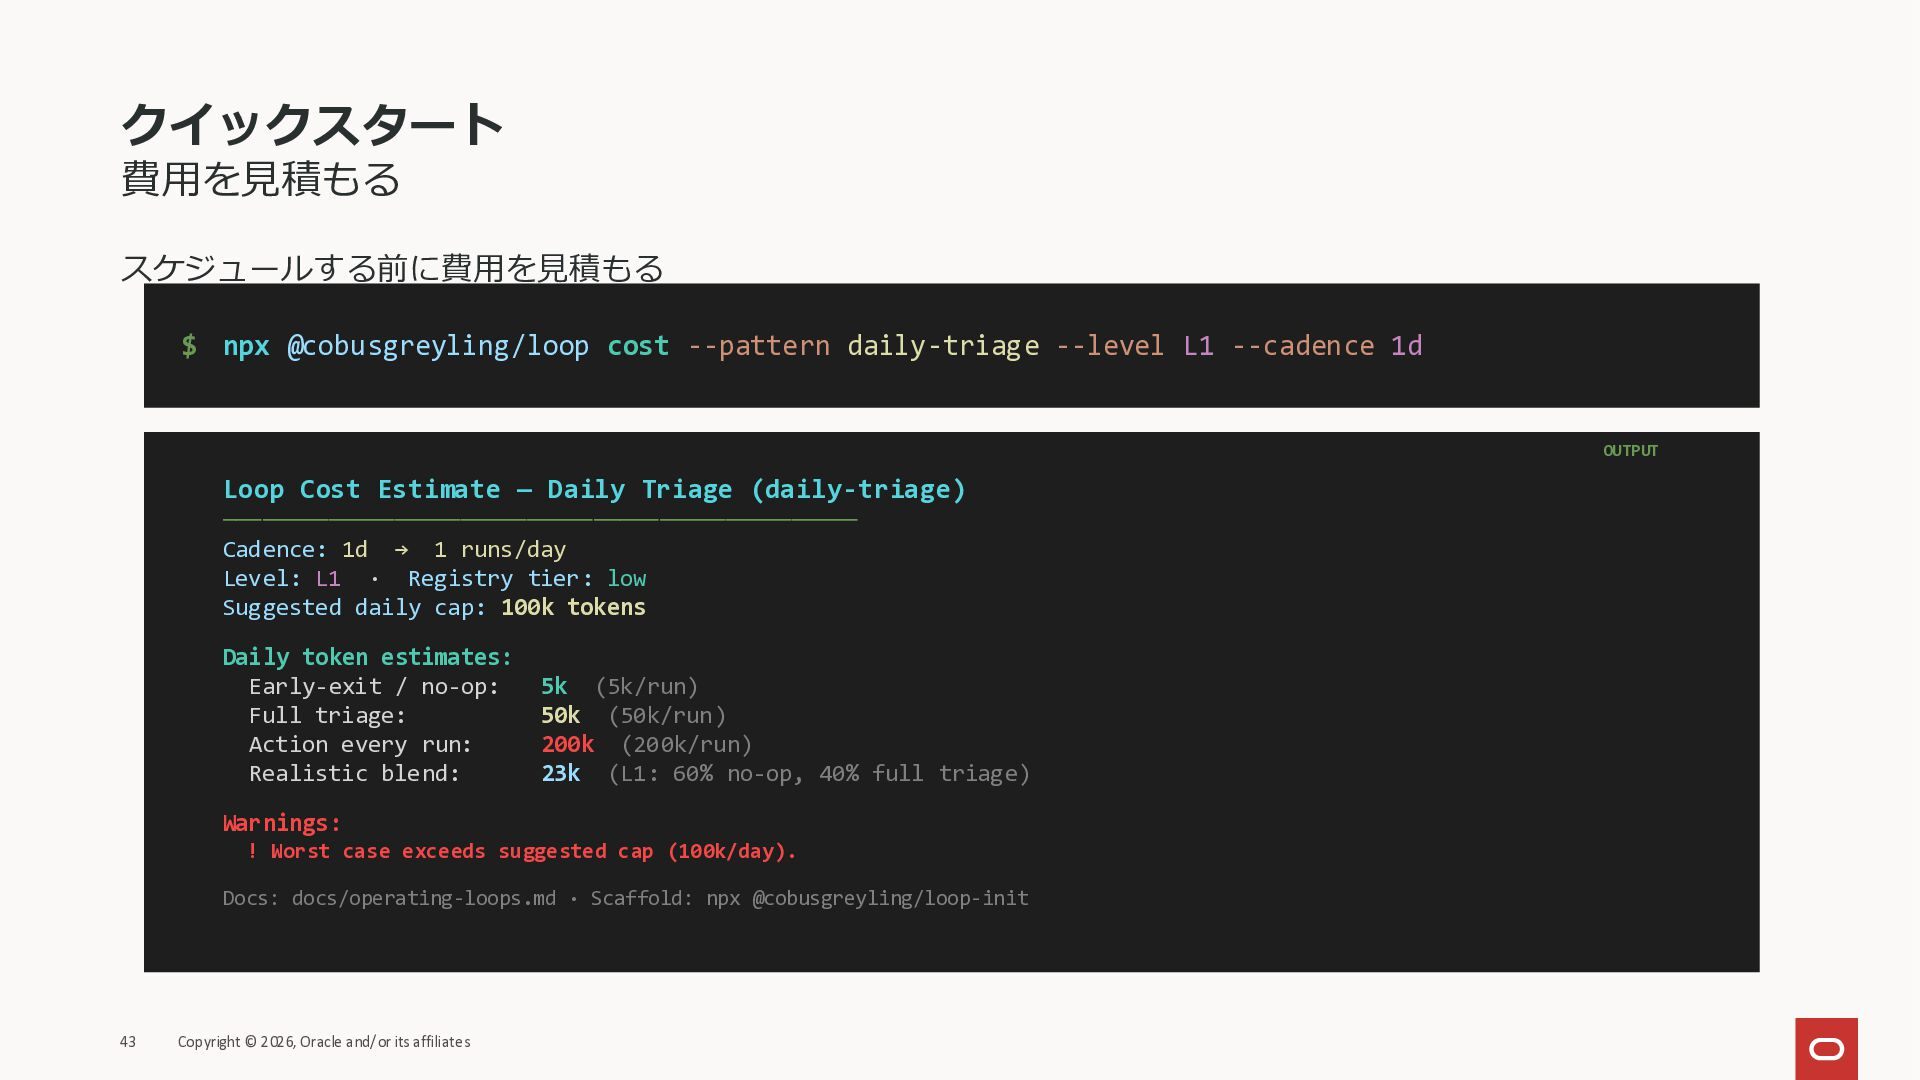
Task: Select the 50k estimate value
Action: point(560,715)
